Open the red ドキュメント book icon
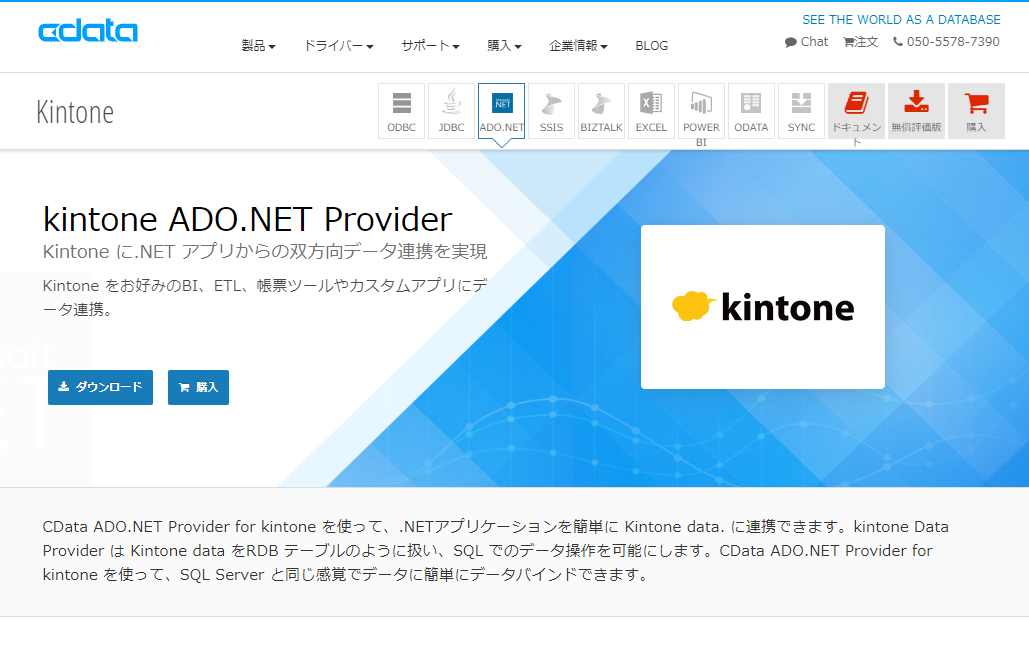 tap(856, 111)
